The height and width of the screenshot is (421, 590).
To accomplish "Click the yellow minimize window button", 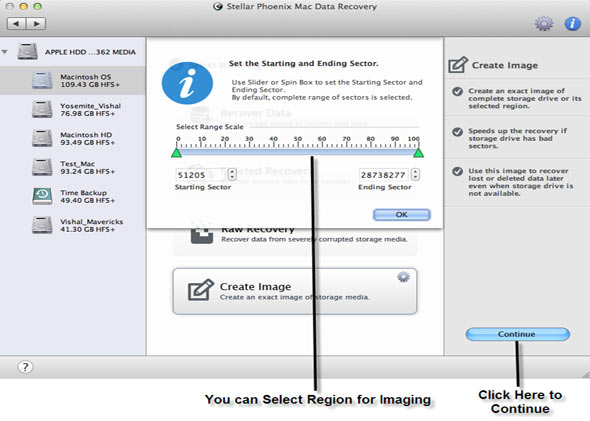I will point(23,6).
